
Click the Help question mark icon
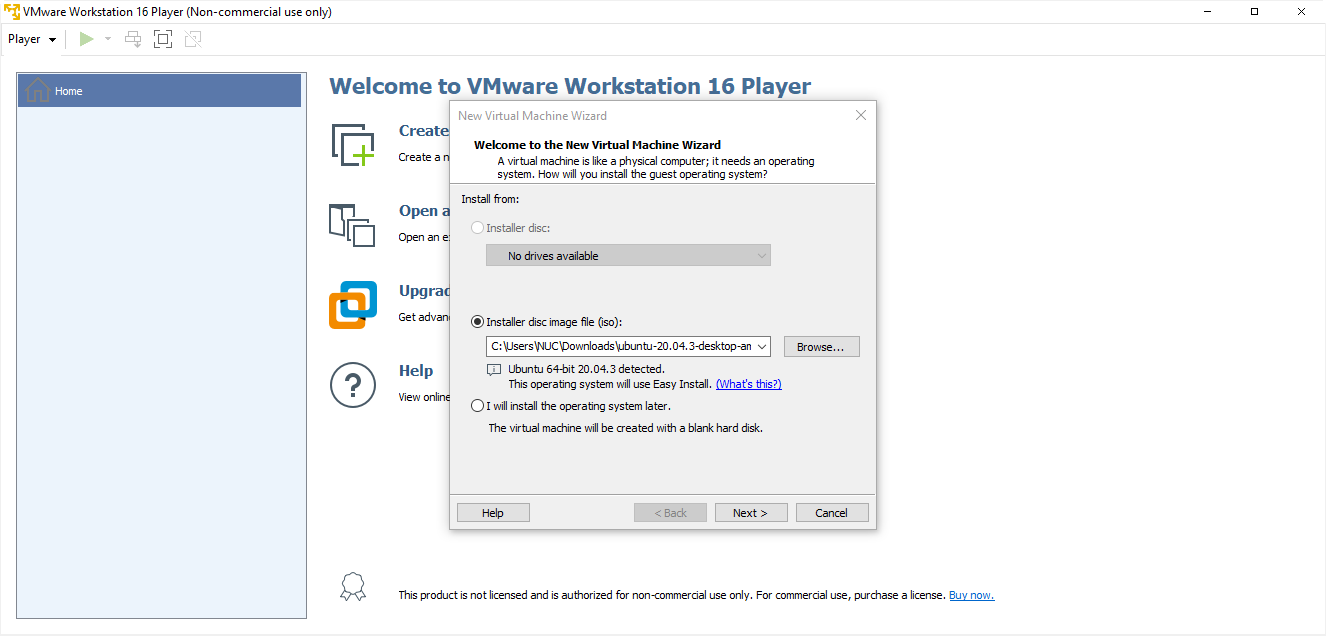[353, 385]
